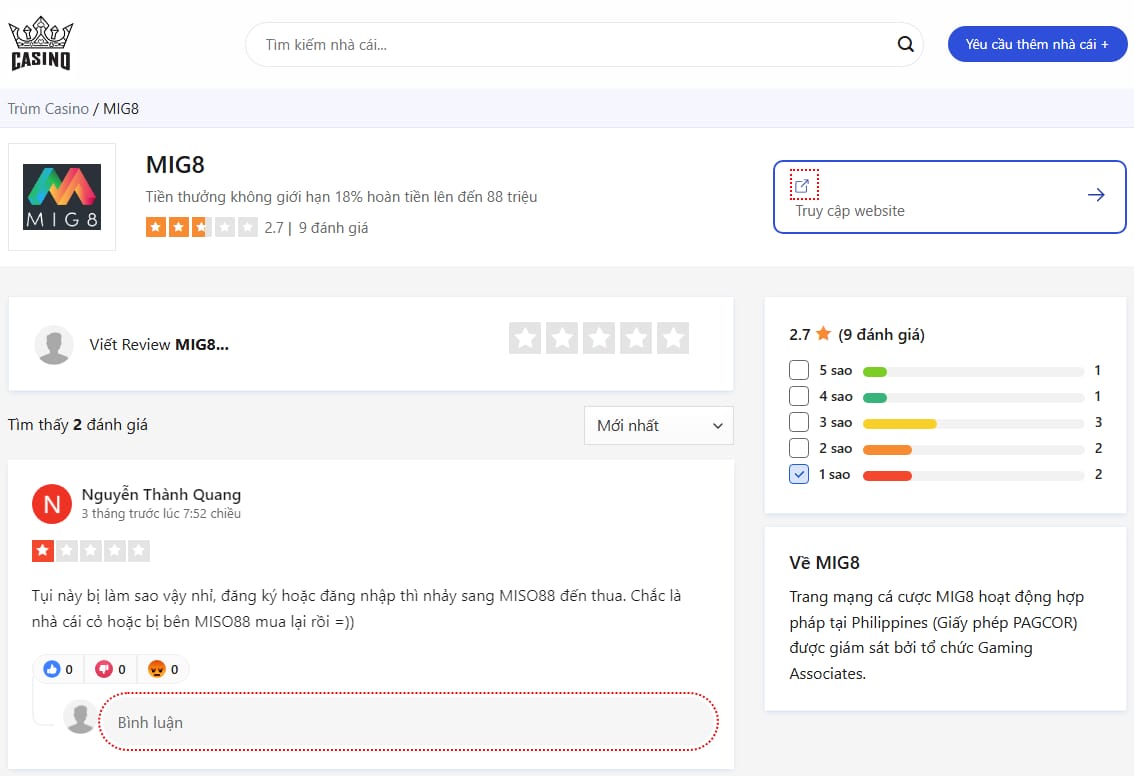Open the Mới nhất sort dropdown
Screen dimensions: 1134x776
[x=659, y=425]
